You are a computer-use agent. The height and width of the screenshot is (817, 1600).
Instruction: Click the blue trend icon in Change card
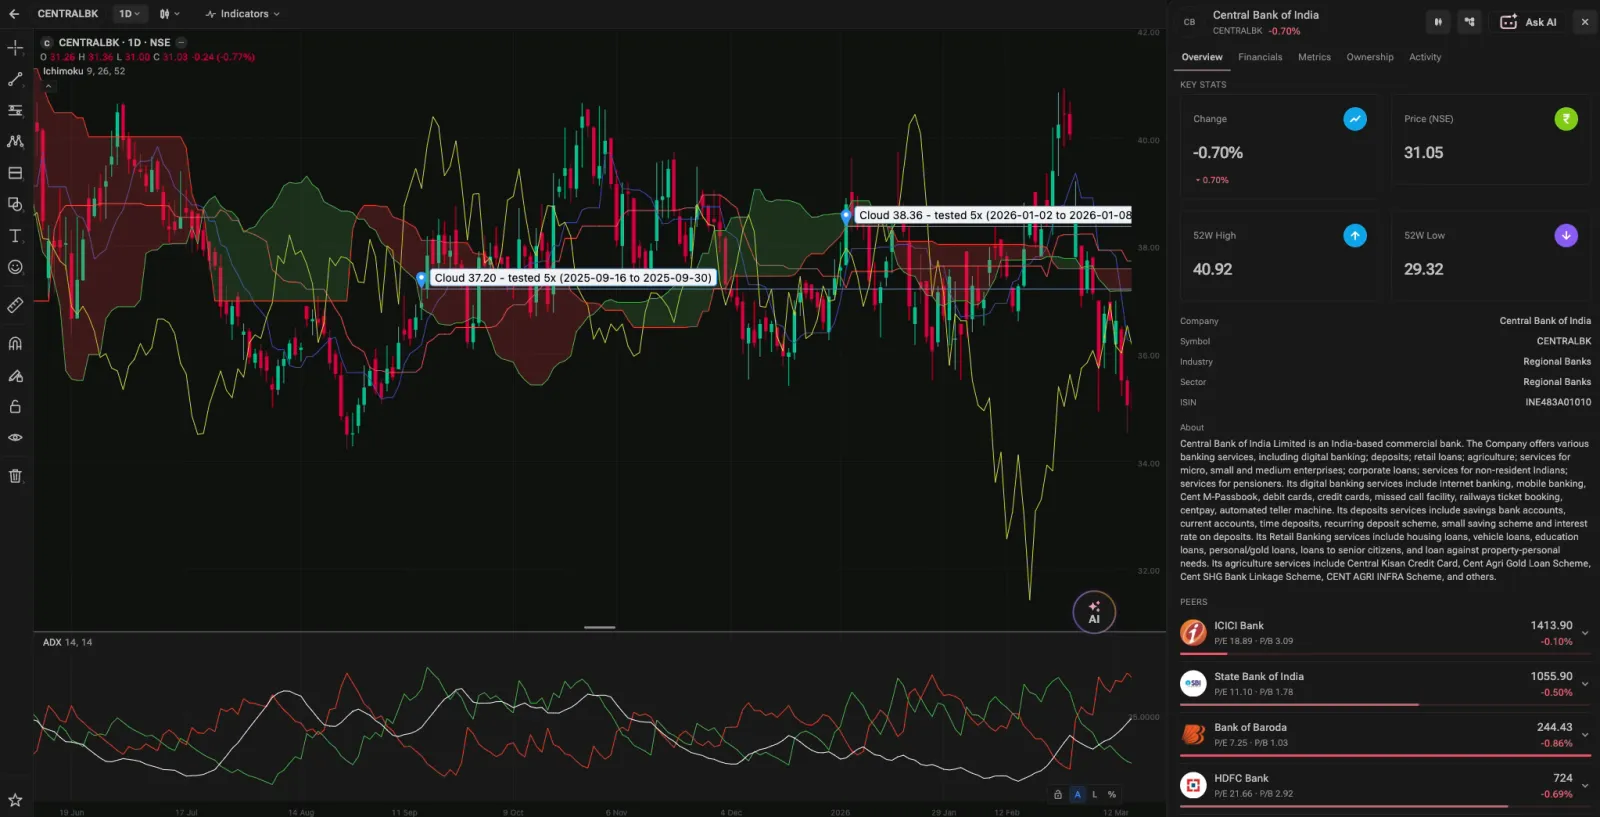[1355, 119]
